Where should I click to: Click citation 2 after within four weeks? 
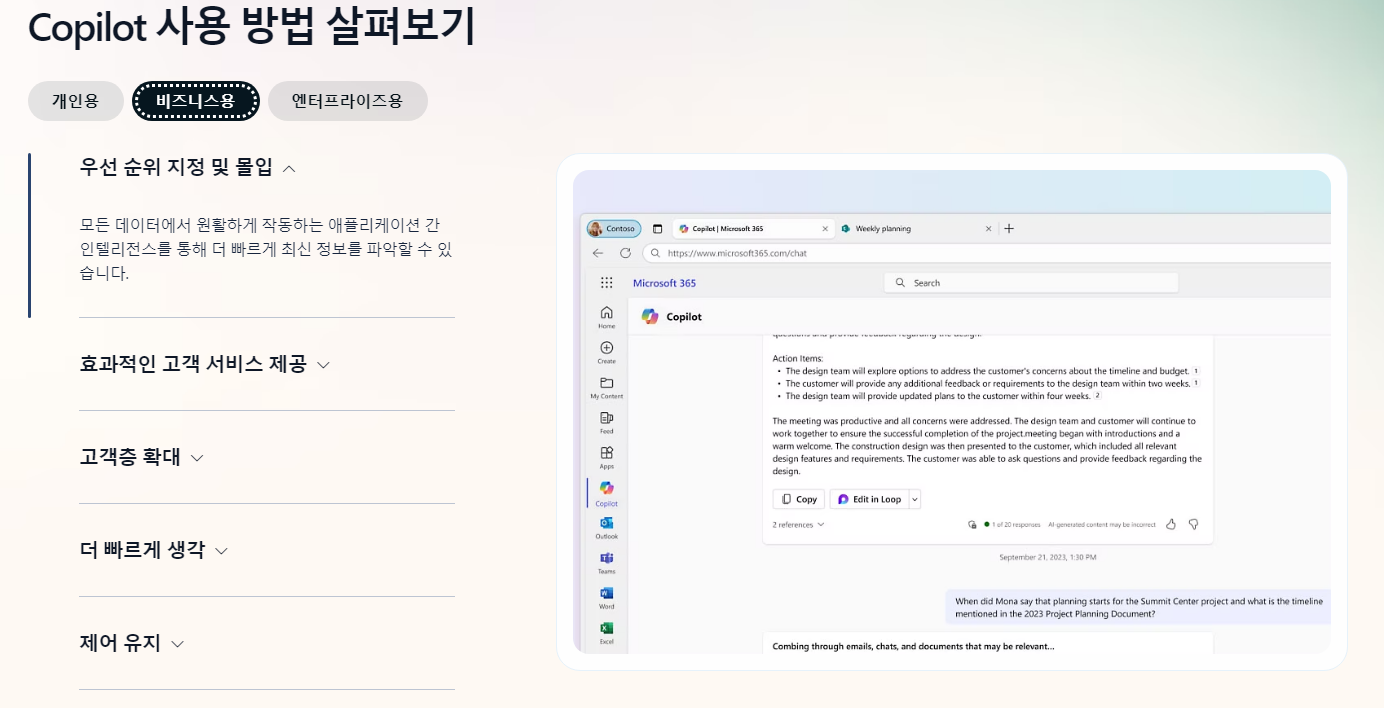tap(1097, 396)
